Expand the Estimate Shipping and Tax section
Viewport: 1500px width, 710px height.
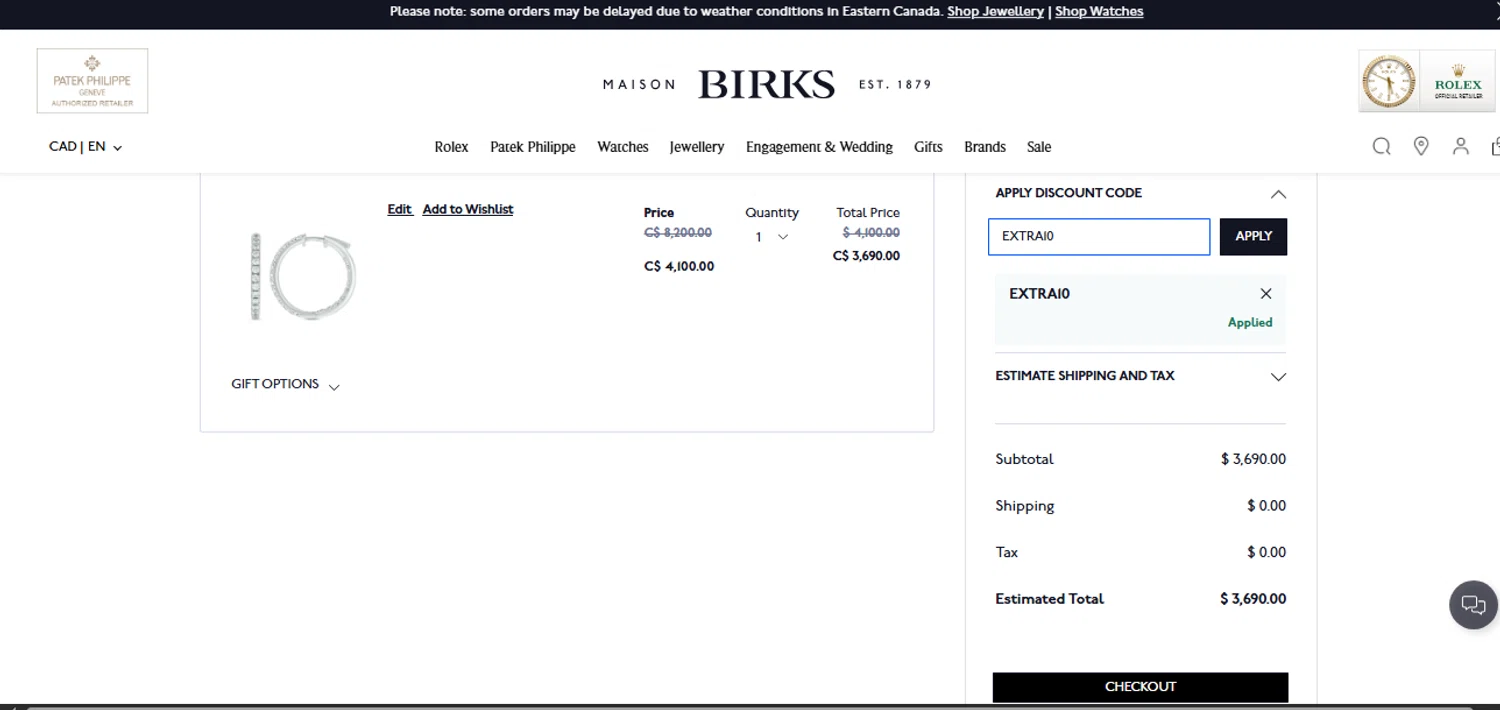coord(1278,377)
